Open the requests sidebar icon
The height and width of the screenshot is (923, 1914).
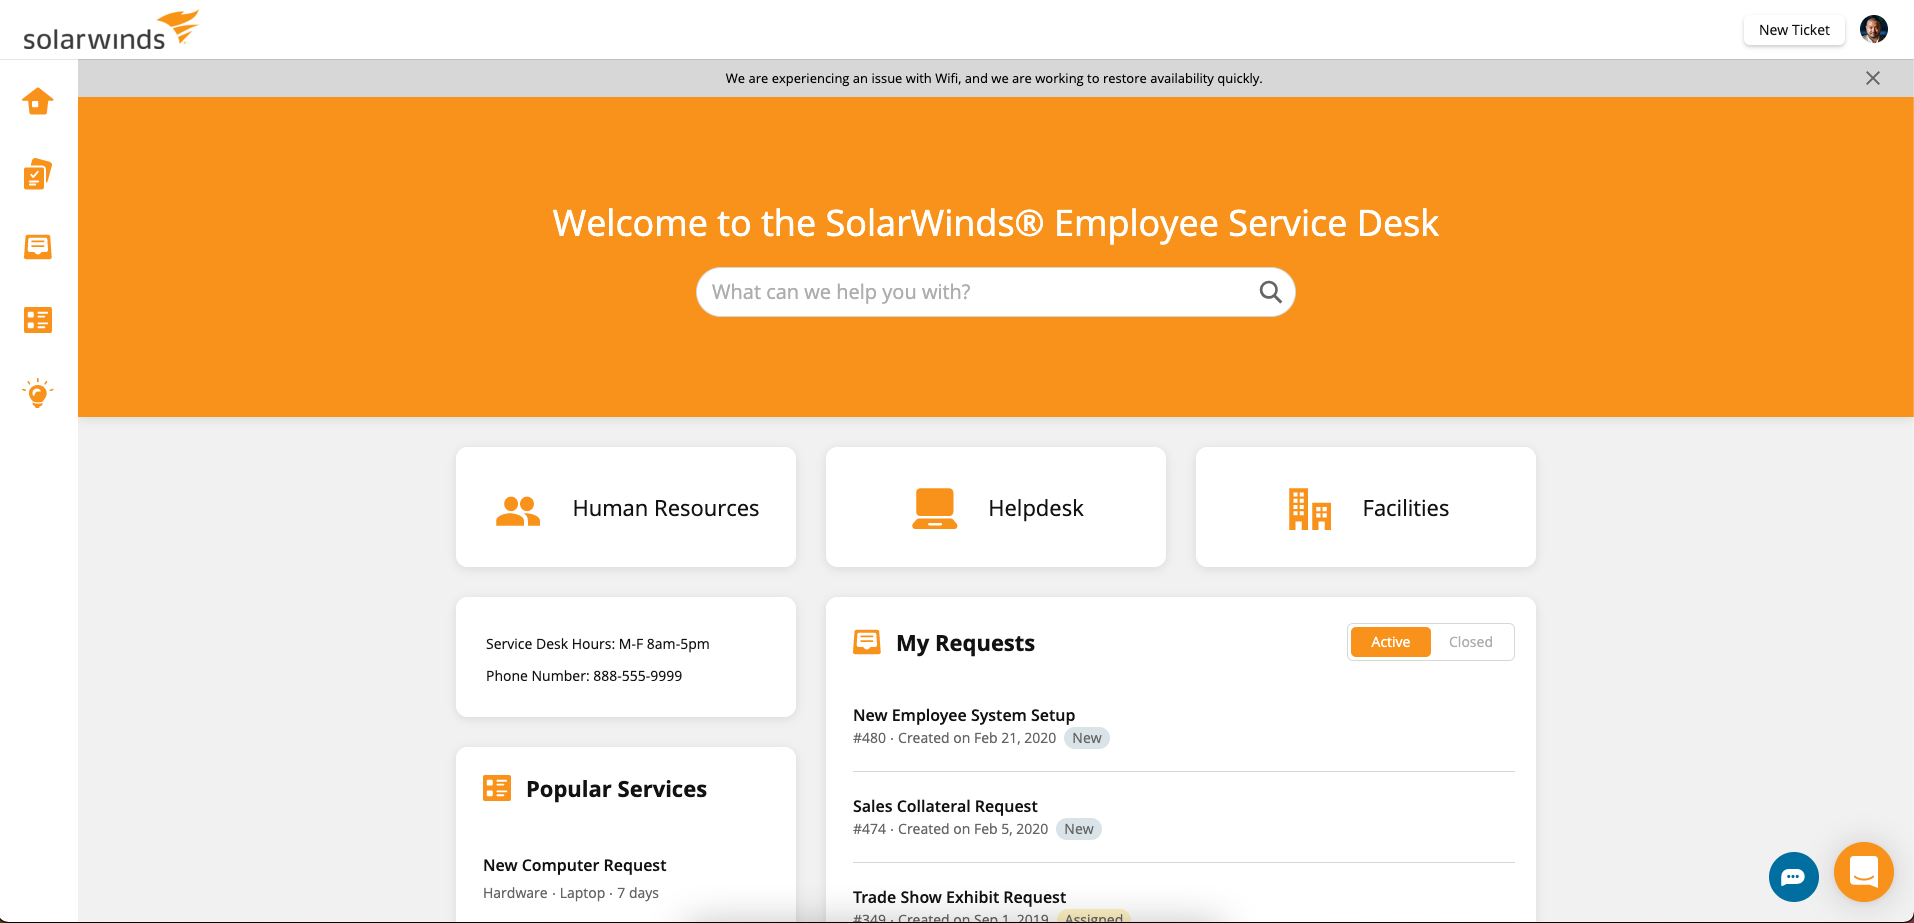point(38,247)
